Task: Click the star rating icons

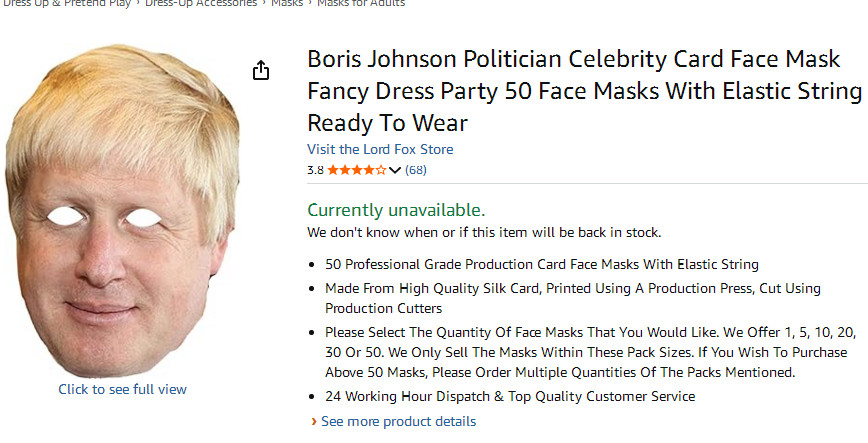Action: pos(356,170)
